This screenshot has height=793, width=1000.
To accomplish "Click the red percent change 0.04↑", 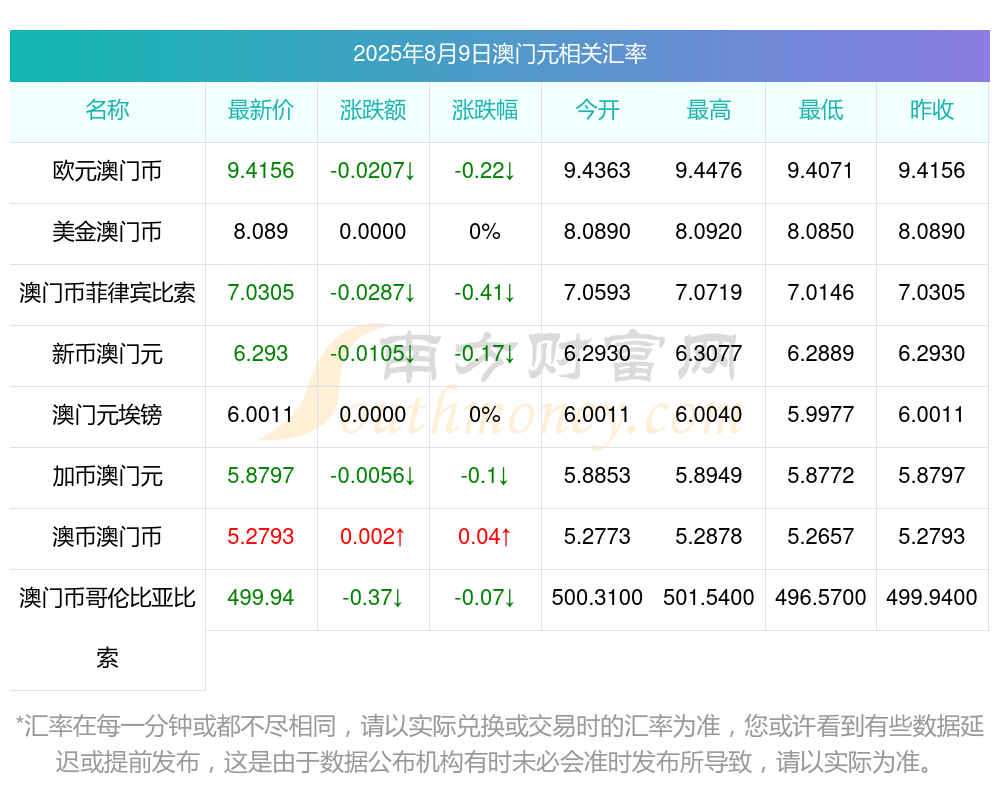I will 485,536.
